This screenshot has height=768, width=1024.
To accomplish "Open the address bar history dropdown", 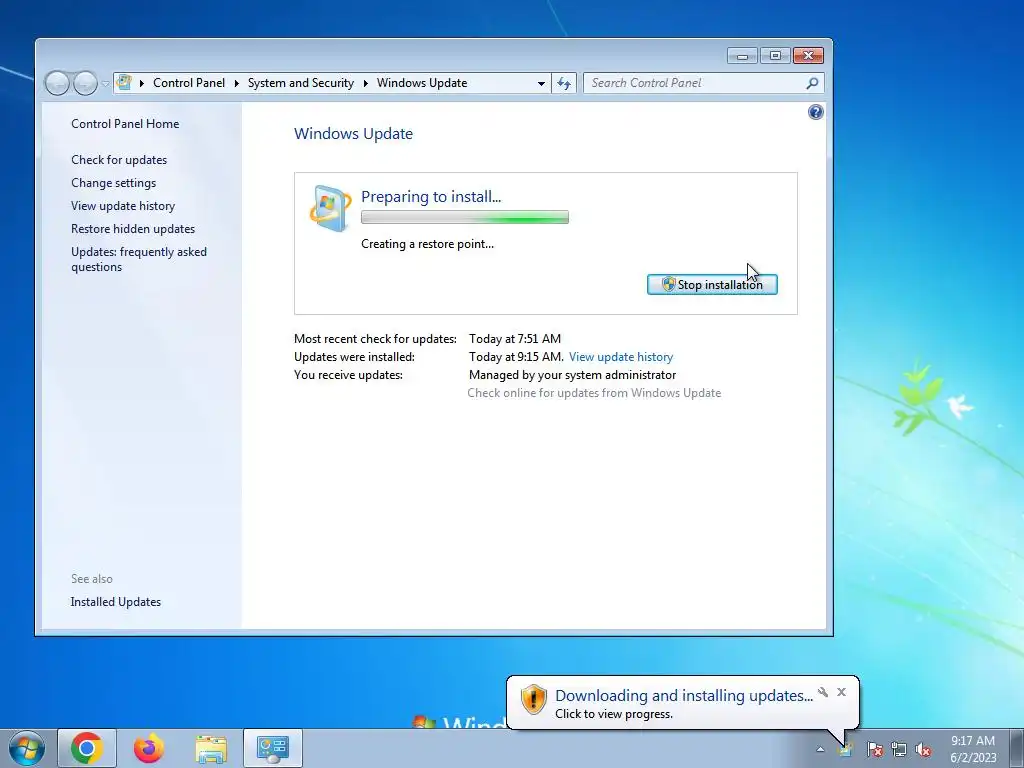I will [x=541, y=84].
